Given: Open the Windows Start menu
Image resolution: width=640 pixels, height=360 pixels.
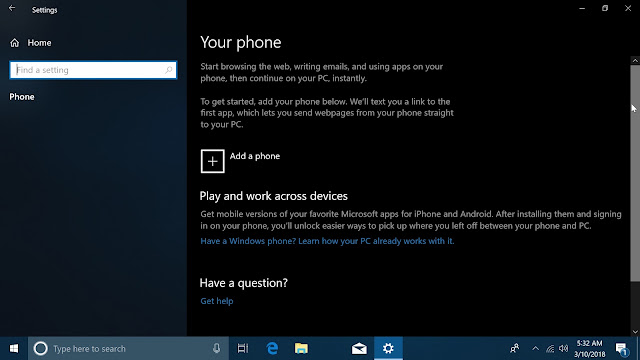Looking at the screenshot, I should point(14,349).
